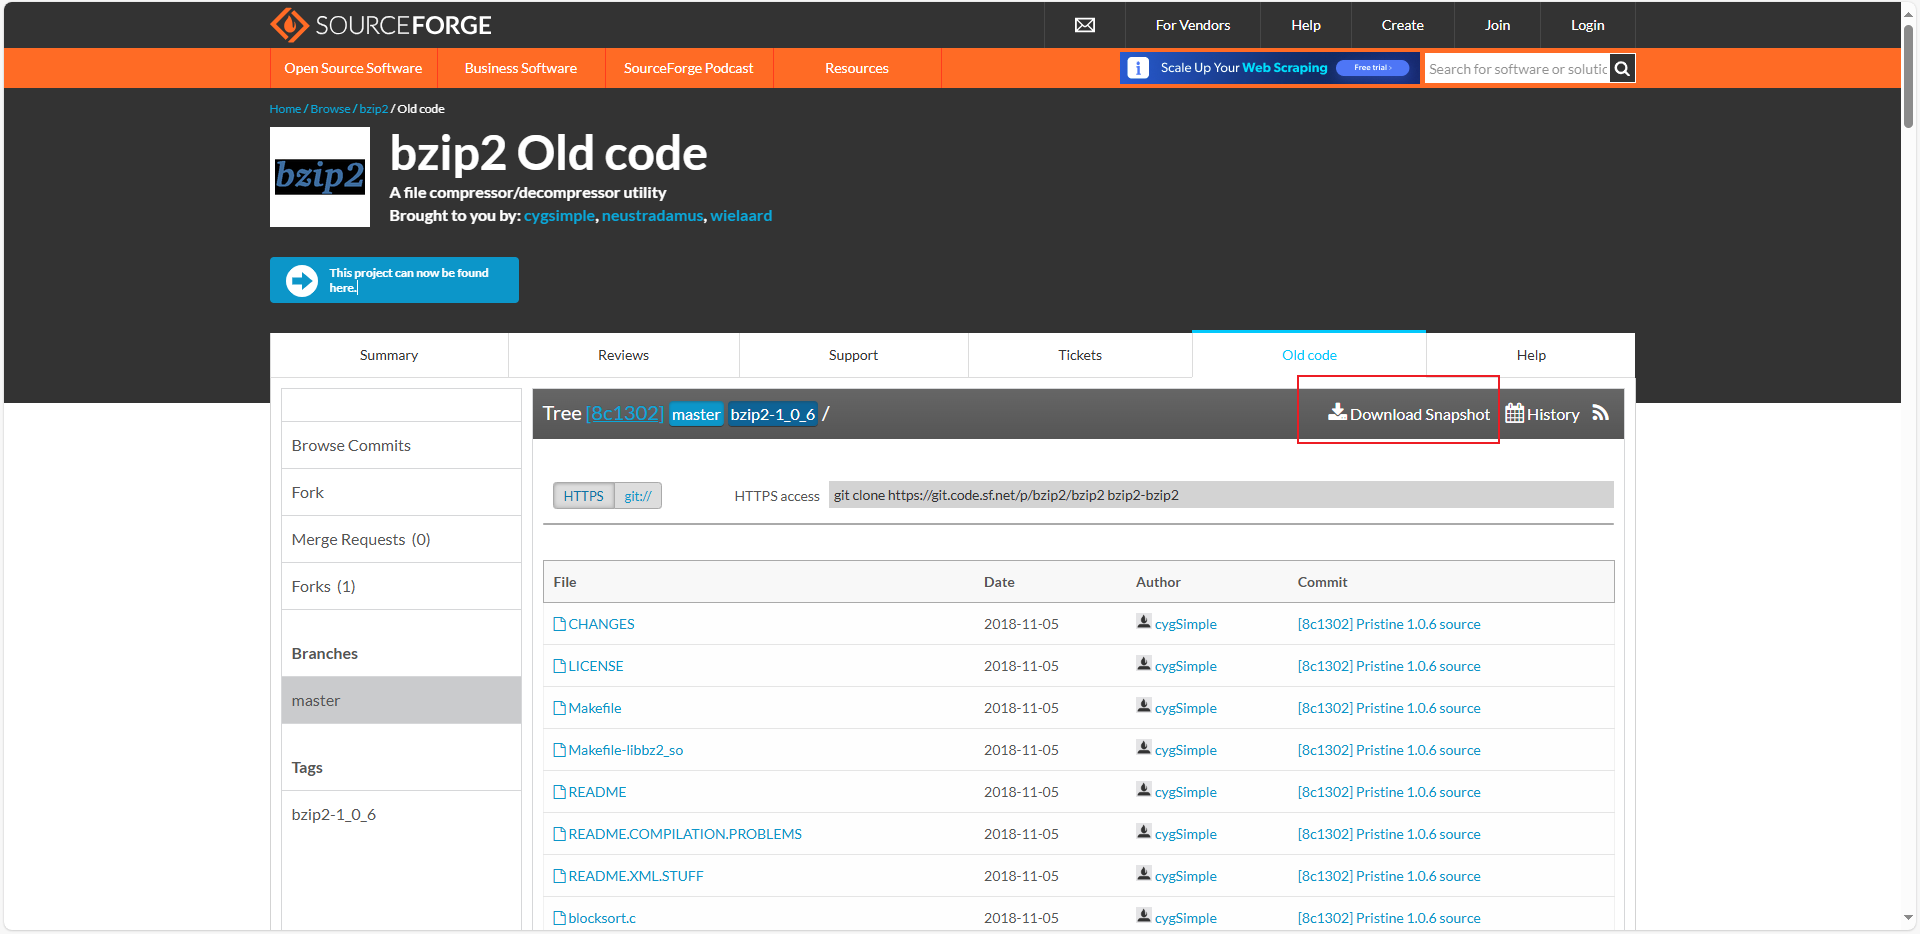Click the author avatar icon in LICENSE row
Image resolution: width=1920 pixels, height=934 pixels.
pos(1144,663)
